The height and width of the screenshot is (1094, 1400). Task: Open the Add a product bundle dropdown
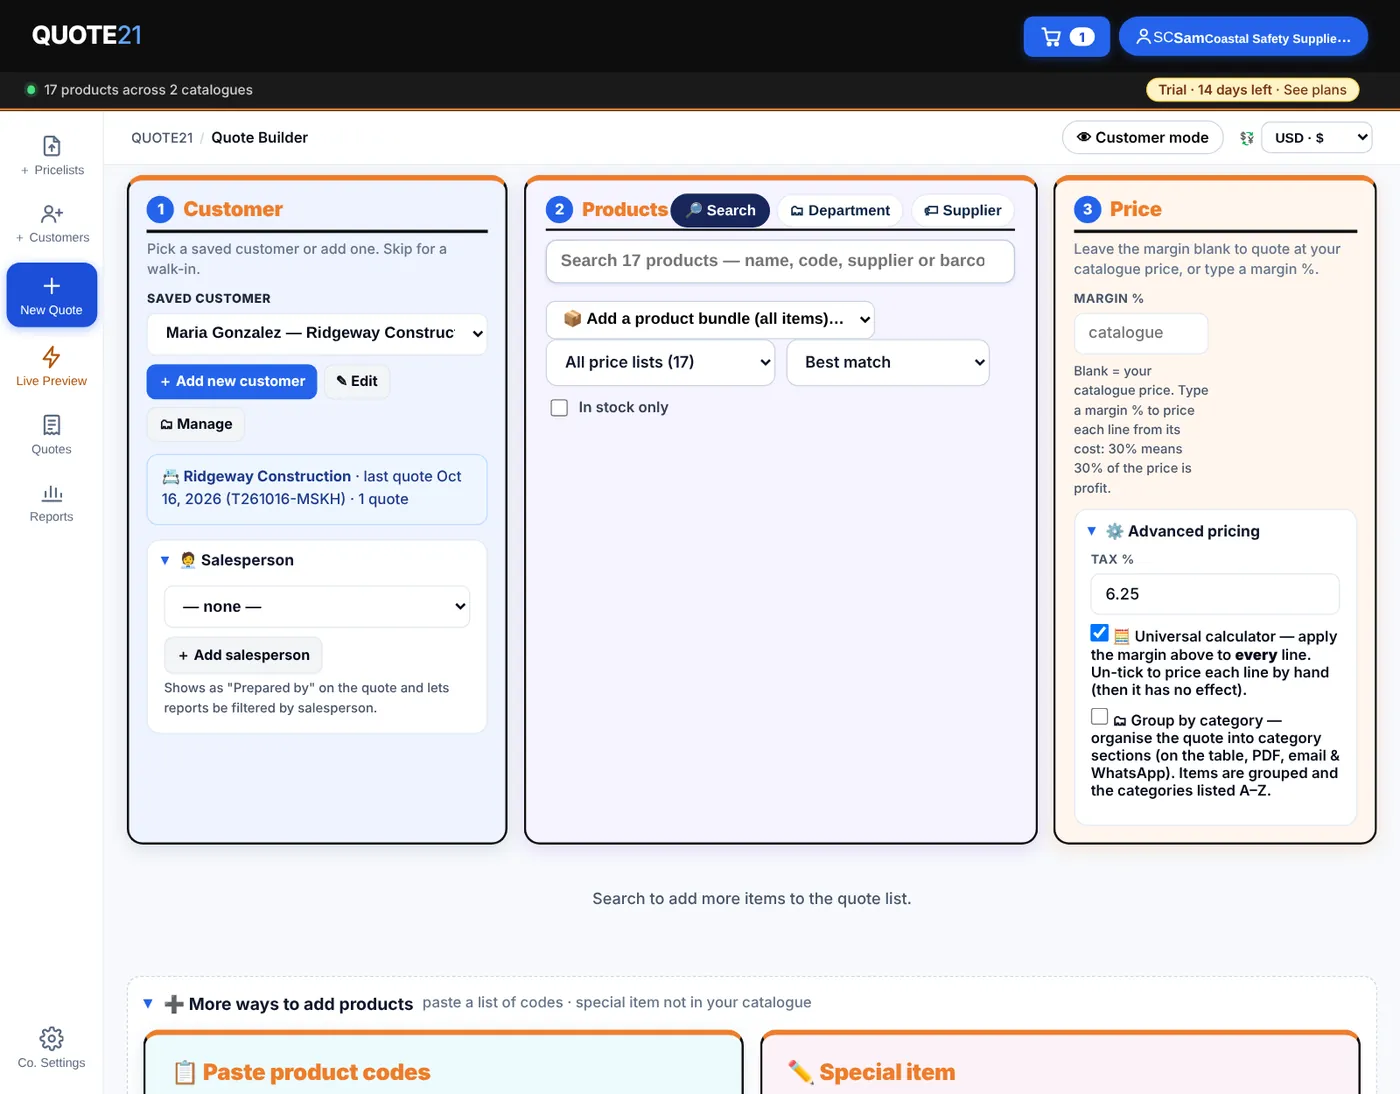[710, 319]
